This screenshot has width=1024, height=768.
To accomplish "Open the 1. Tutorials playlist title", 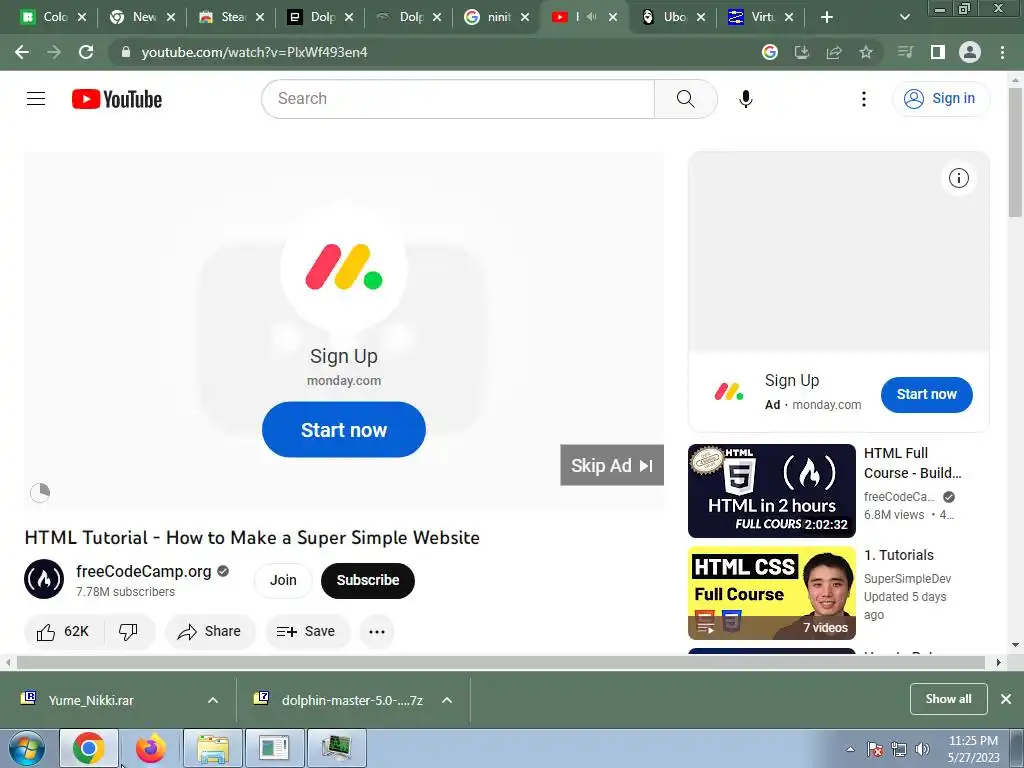I will click(x=899, y=555).
